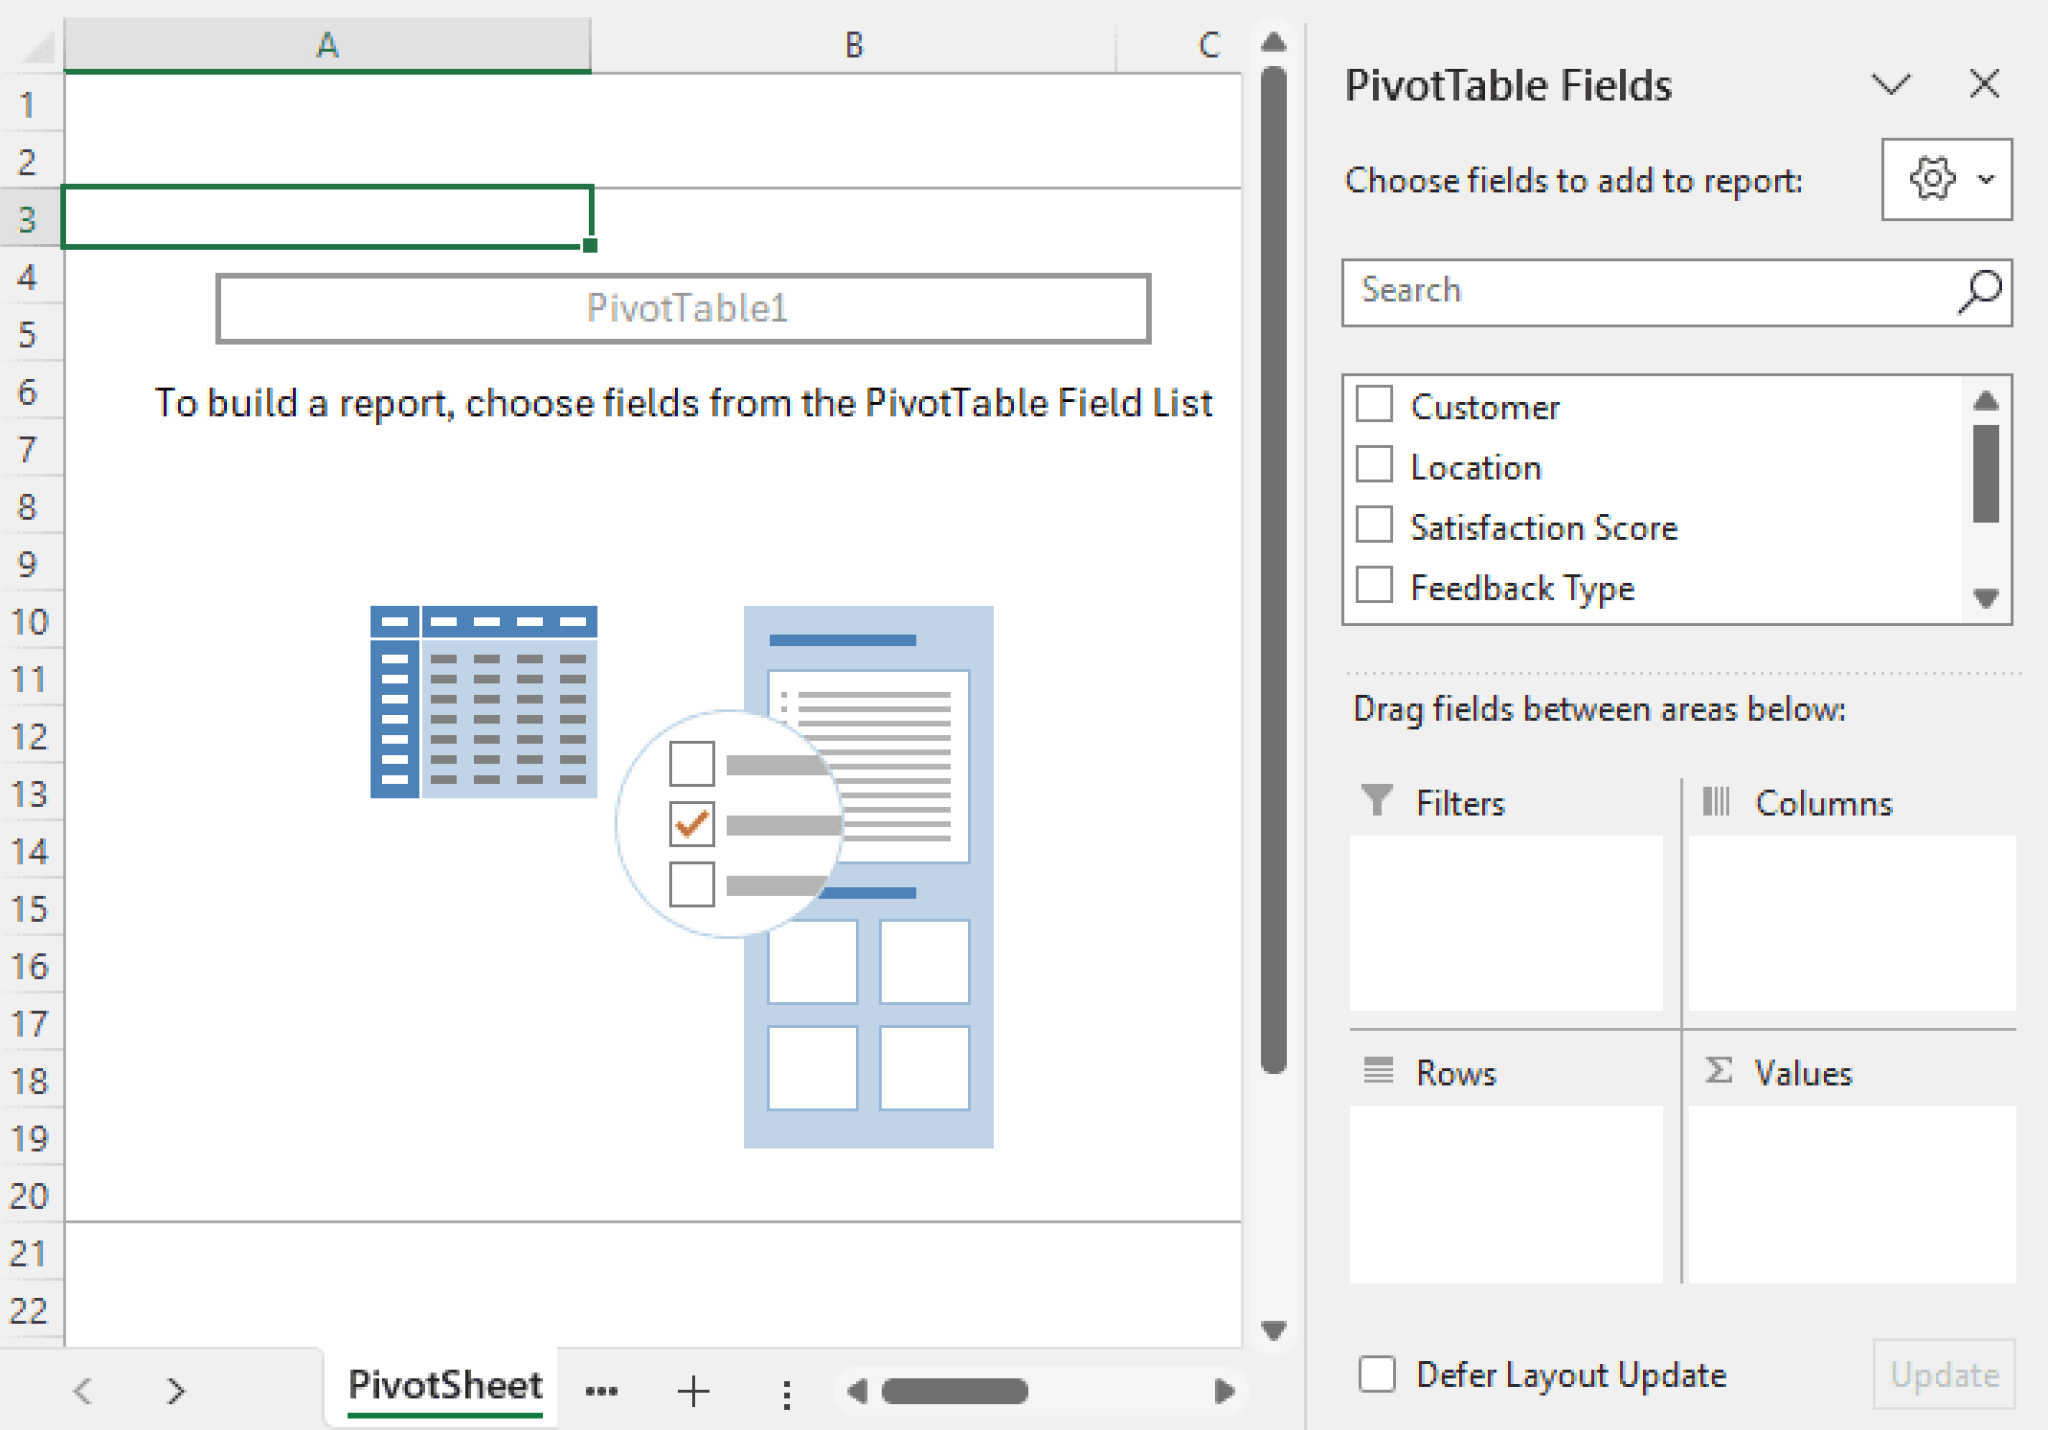The image size is (2048, 1430).
Task: Switch to the PivotSheet tab
Action: (x=444, y=1386)
